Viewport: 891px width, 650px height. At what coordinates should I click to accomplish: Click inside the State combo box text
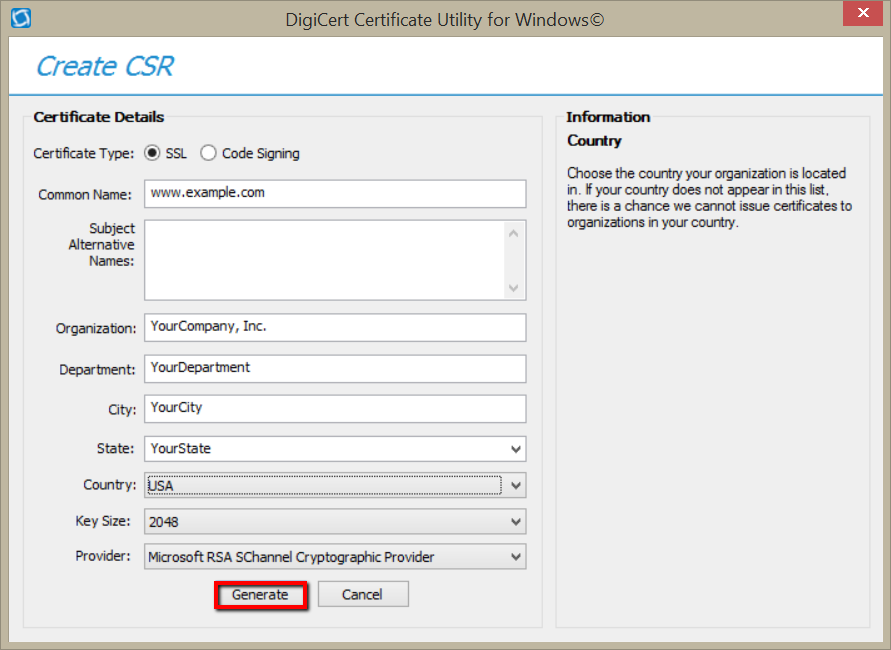[x=320, y=449]
